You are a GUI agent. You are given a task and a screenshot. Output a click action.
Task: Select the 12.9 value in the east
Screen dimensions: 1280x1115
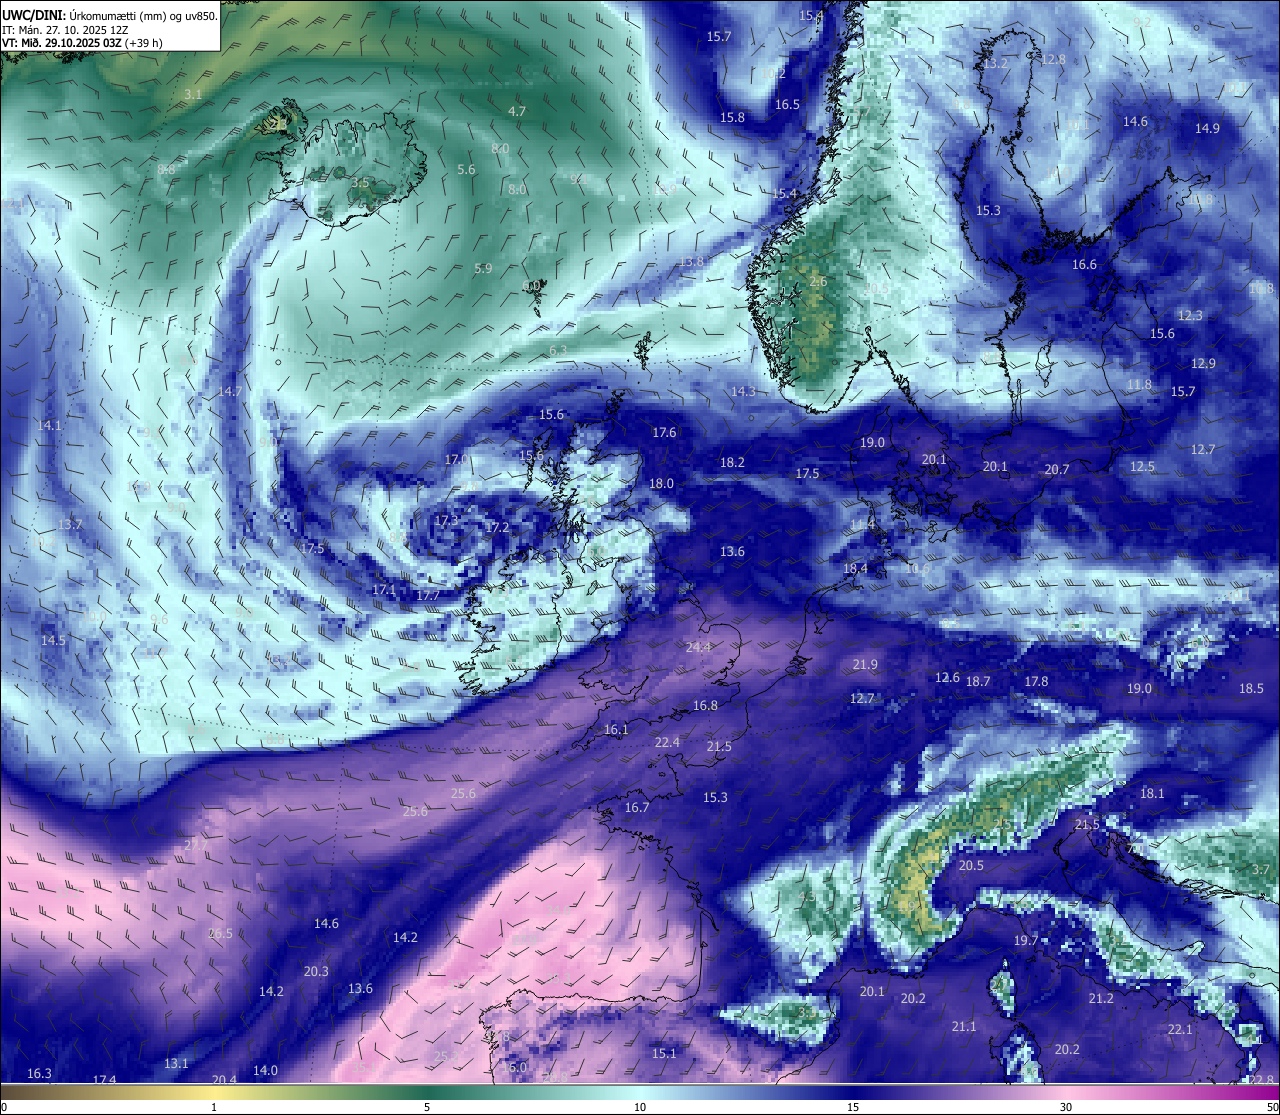[x=1203, y=363]
